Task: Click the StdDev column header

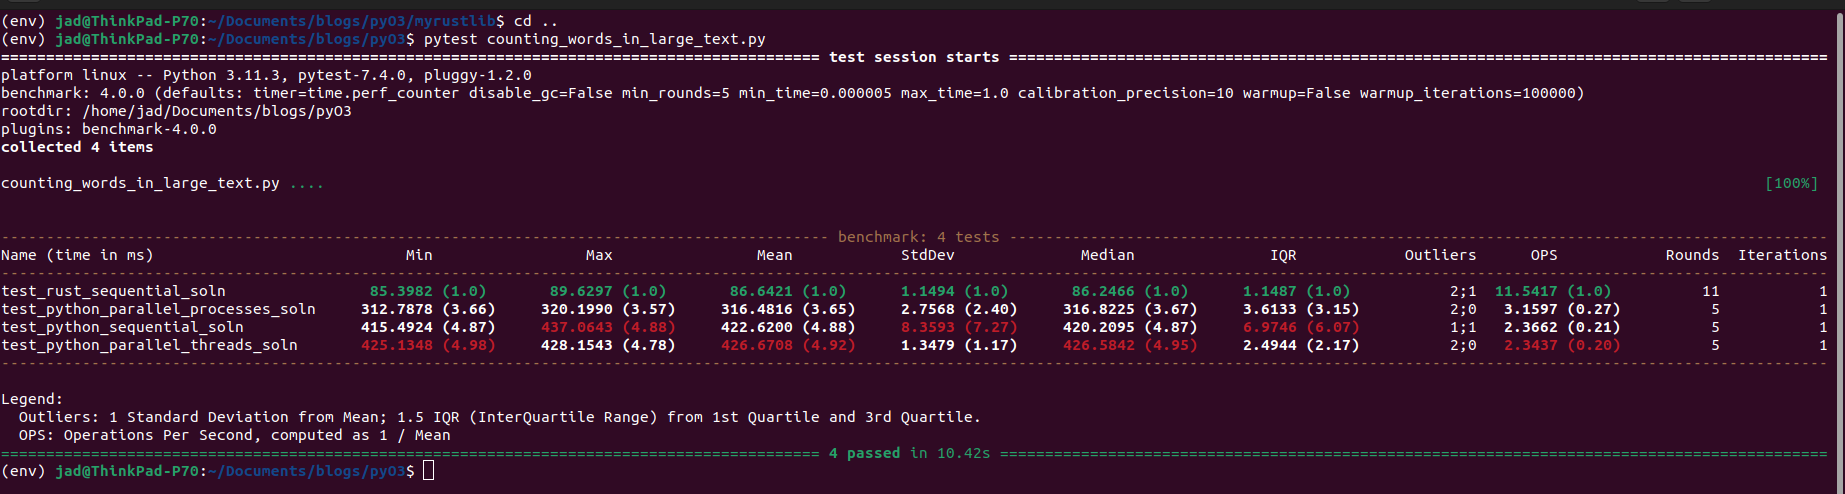Action: pos(927,255)
